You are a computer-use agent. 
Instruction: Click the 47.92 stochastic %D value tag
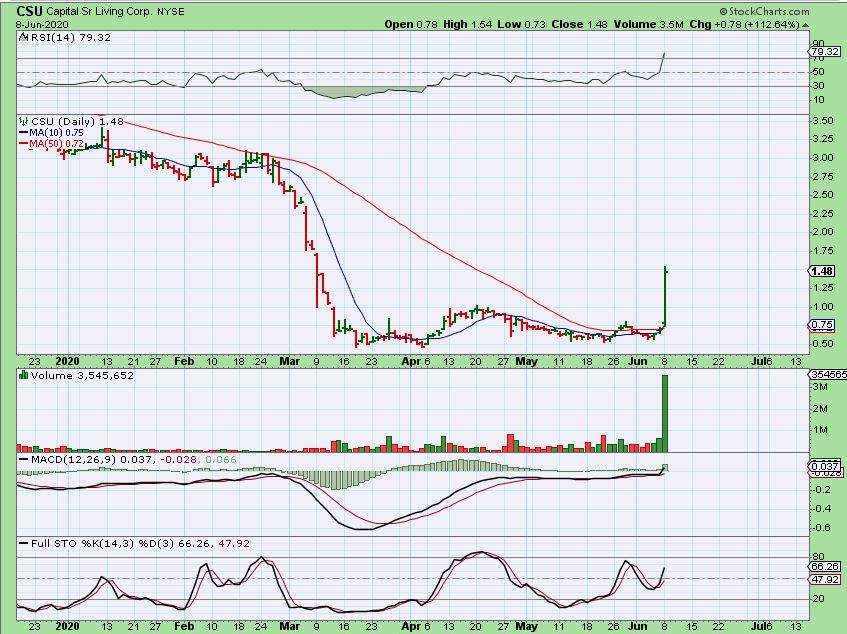tap(824, 579)
